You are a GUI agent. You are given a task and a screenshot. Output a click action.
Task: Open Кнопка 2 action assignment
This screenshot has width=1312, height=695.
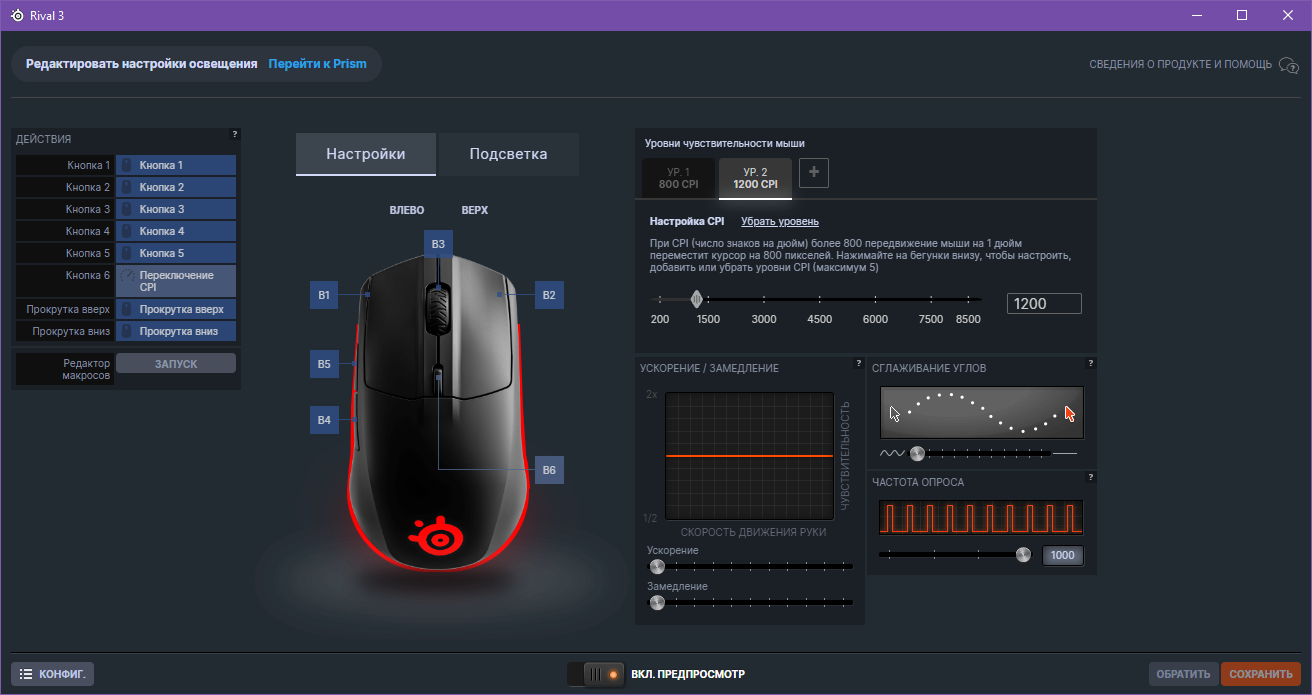coord(176,187)
